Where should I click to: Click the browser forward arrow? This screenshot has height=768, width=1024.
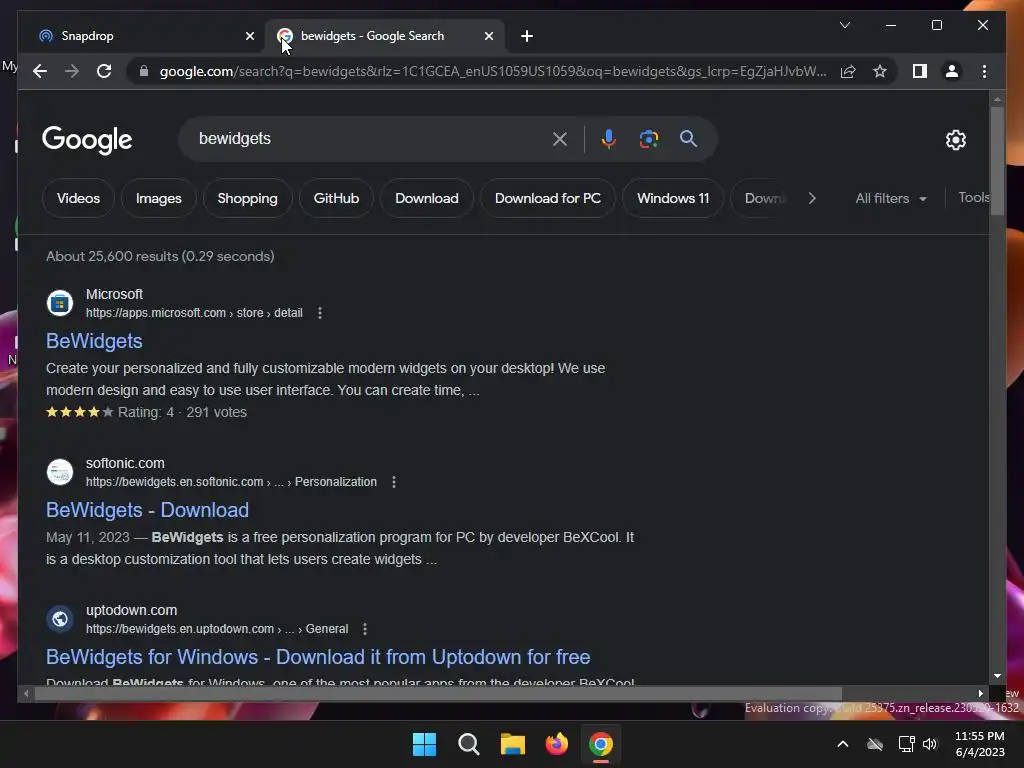point(72,71)
